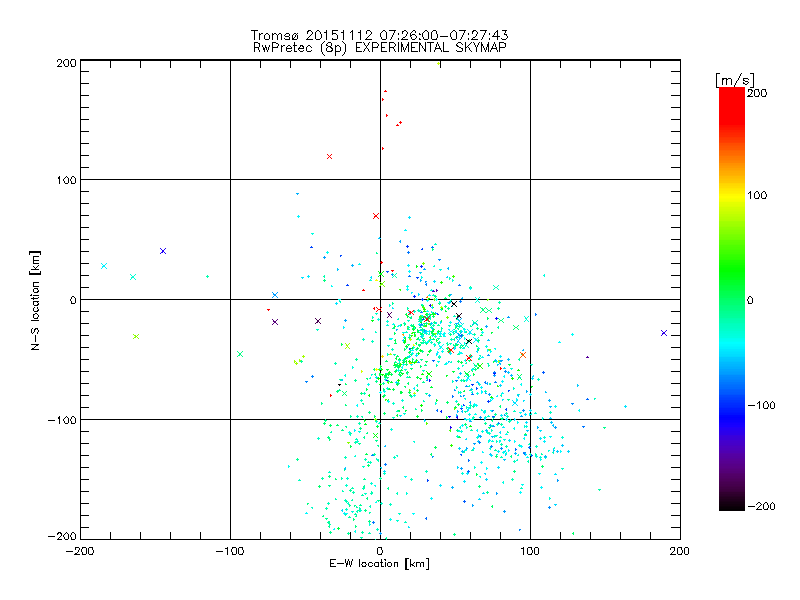
Task: Click the 'N-S location [km]' axis label
Action: tap(35, 300)
